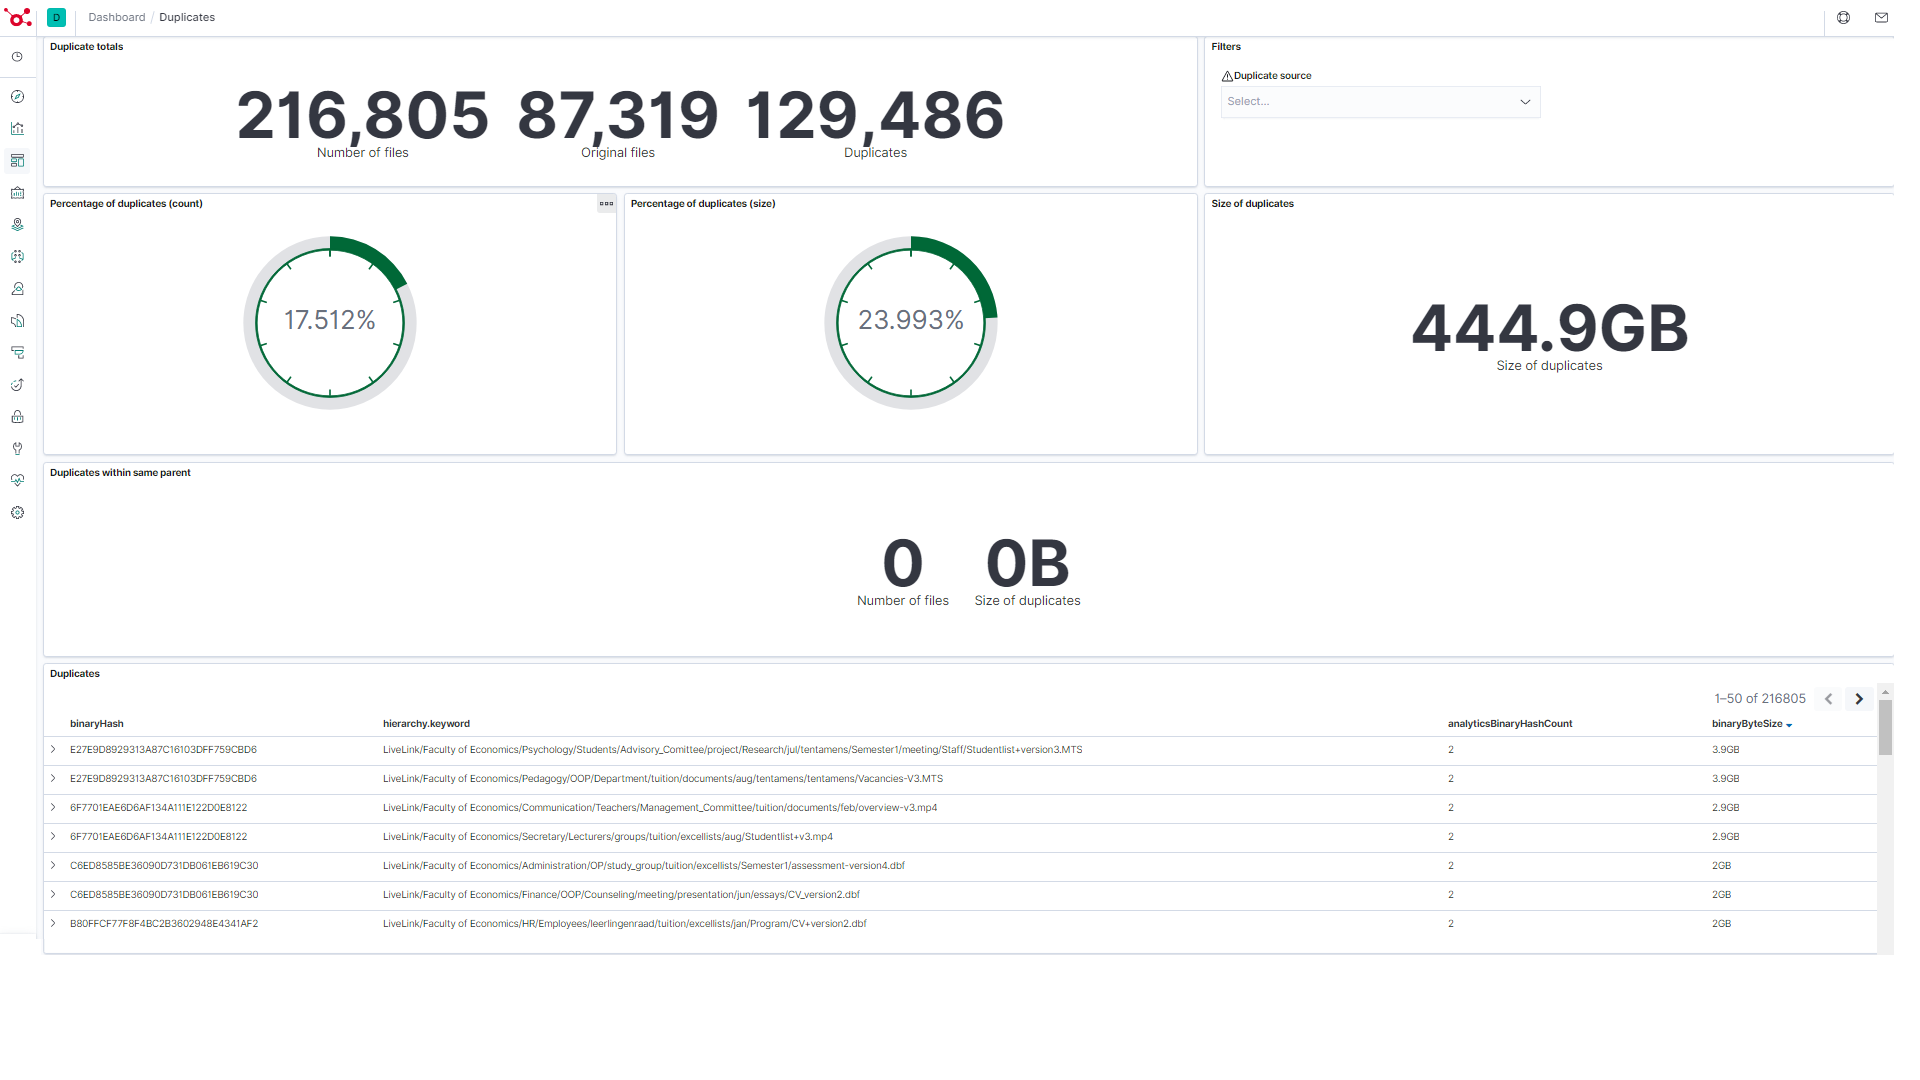Open Management gear icon in sidebar
The height and width of the screenshot is (1080, 1920).
[x=17, y=513]
